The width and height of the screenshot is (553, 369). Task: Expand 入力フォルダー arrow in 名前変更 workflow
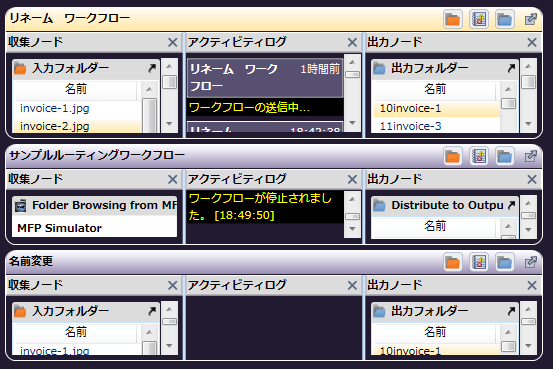pos(152,311)
